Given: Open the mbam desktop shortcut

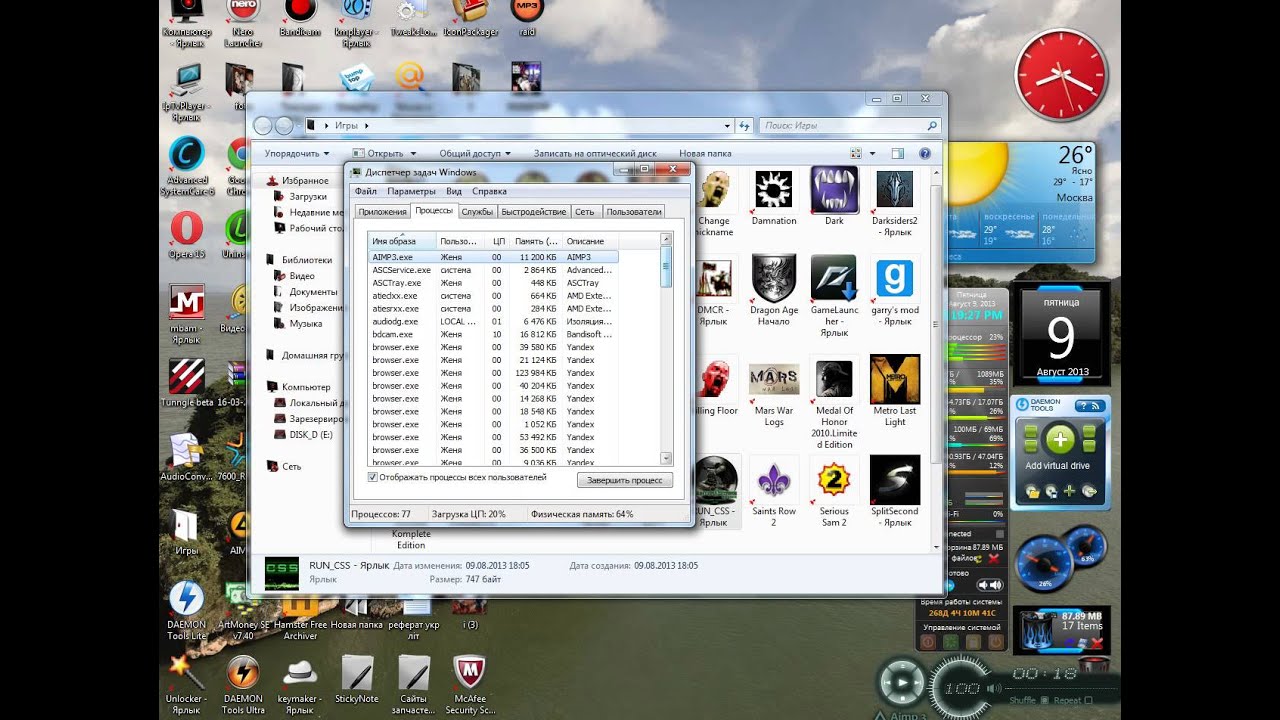Looking at the screenshot, I should (x=187, y=315).
